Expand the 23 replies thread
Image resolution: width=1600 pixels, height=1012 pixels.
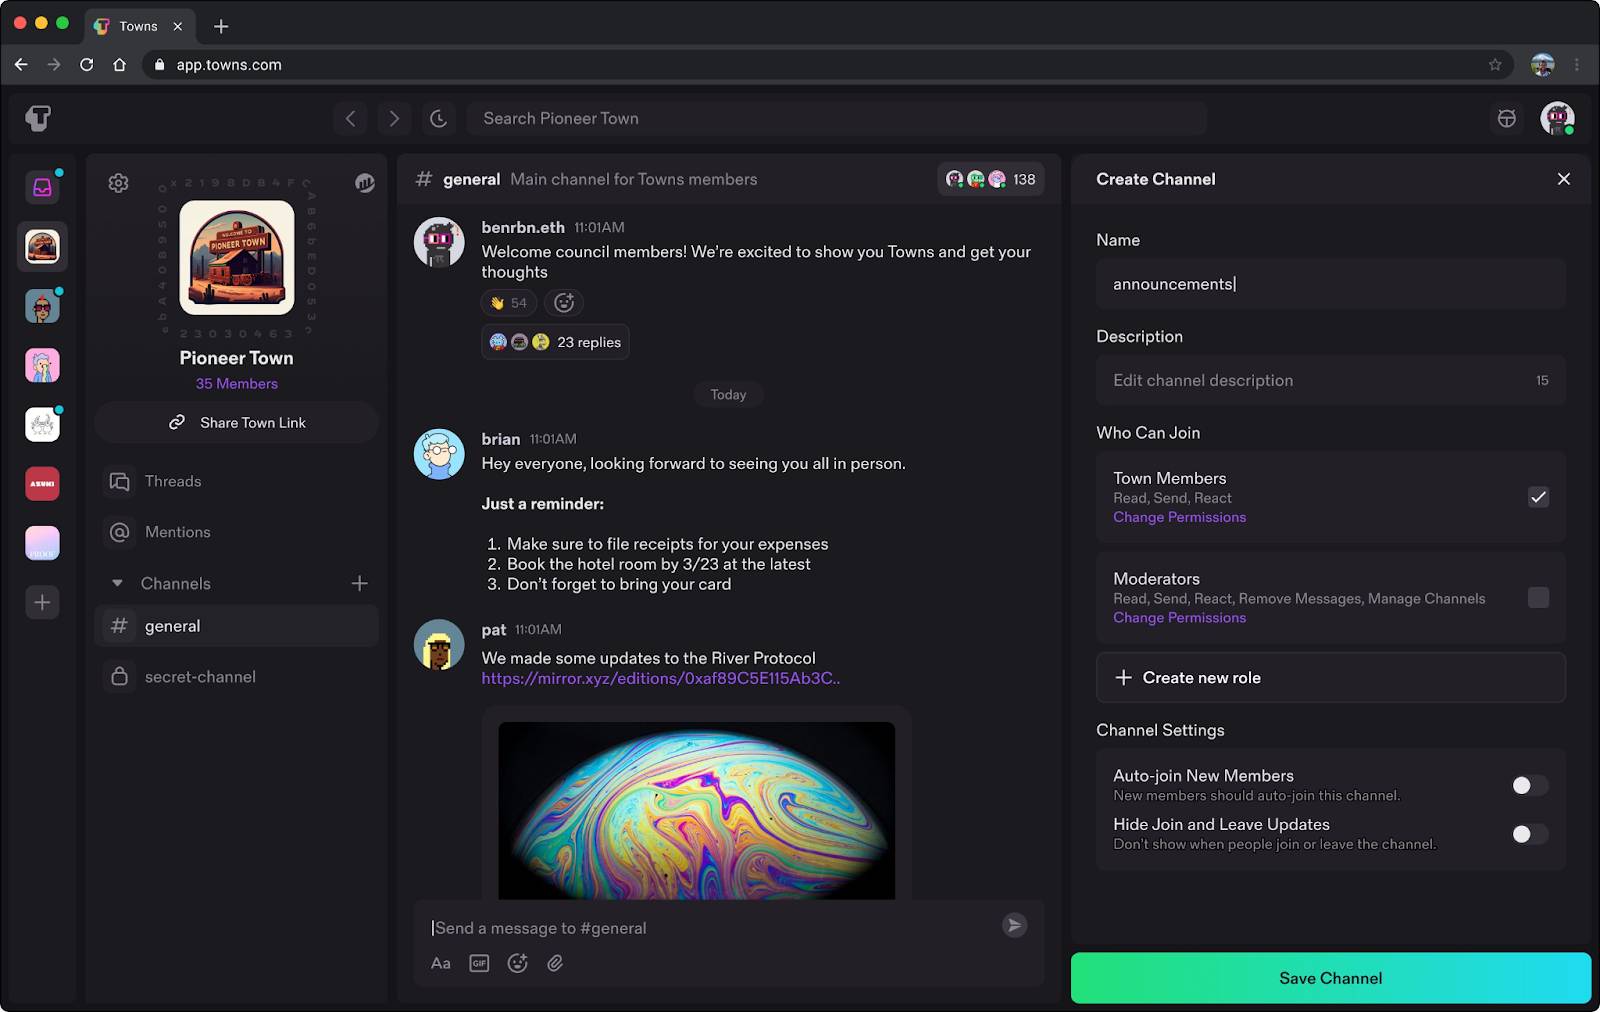[x=555, y=342]
